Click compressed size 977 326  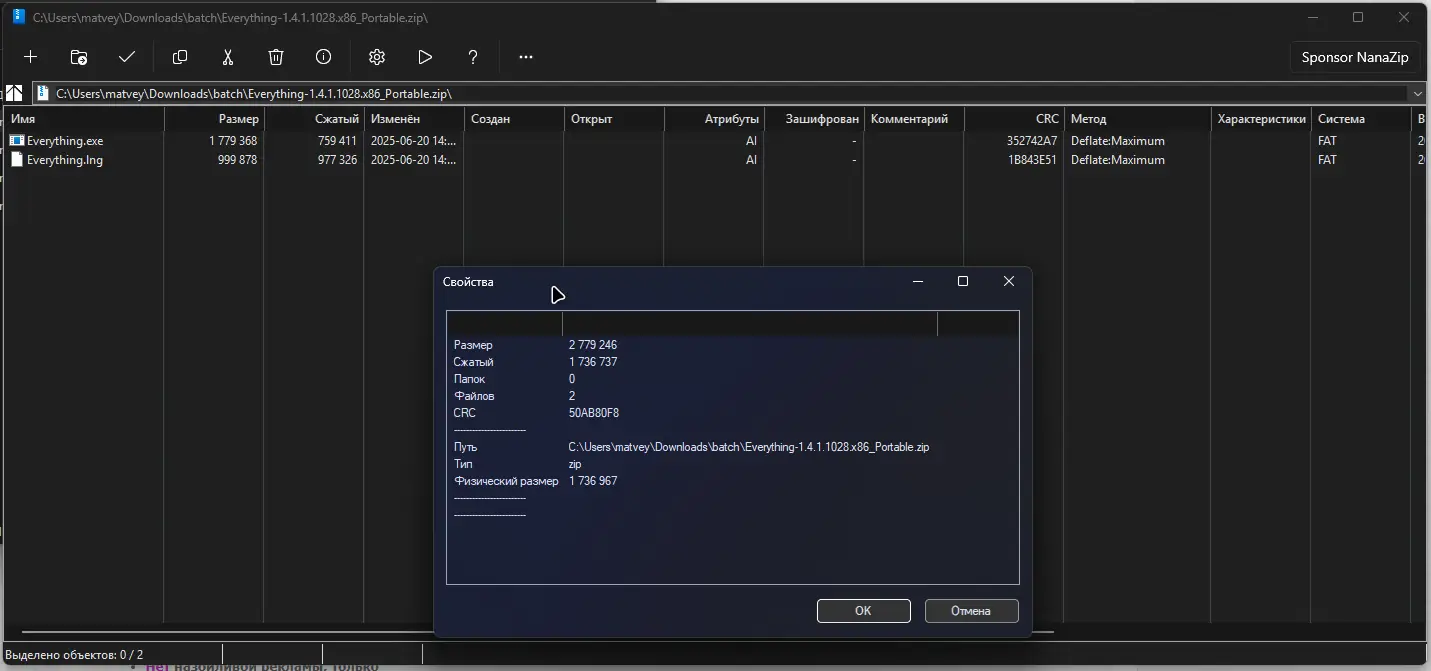coord(337,160)
